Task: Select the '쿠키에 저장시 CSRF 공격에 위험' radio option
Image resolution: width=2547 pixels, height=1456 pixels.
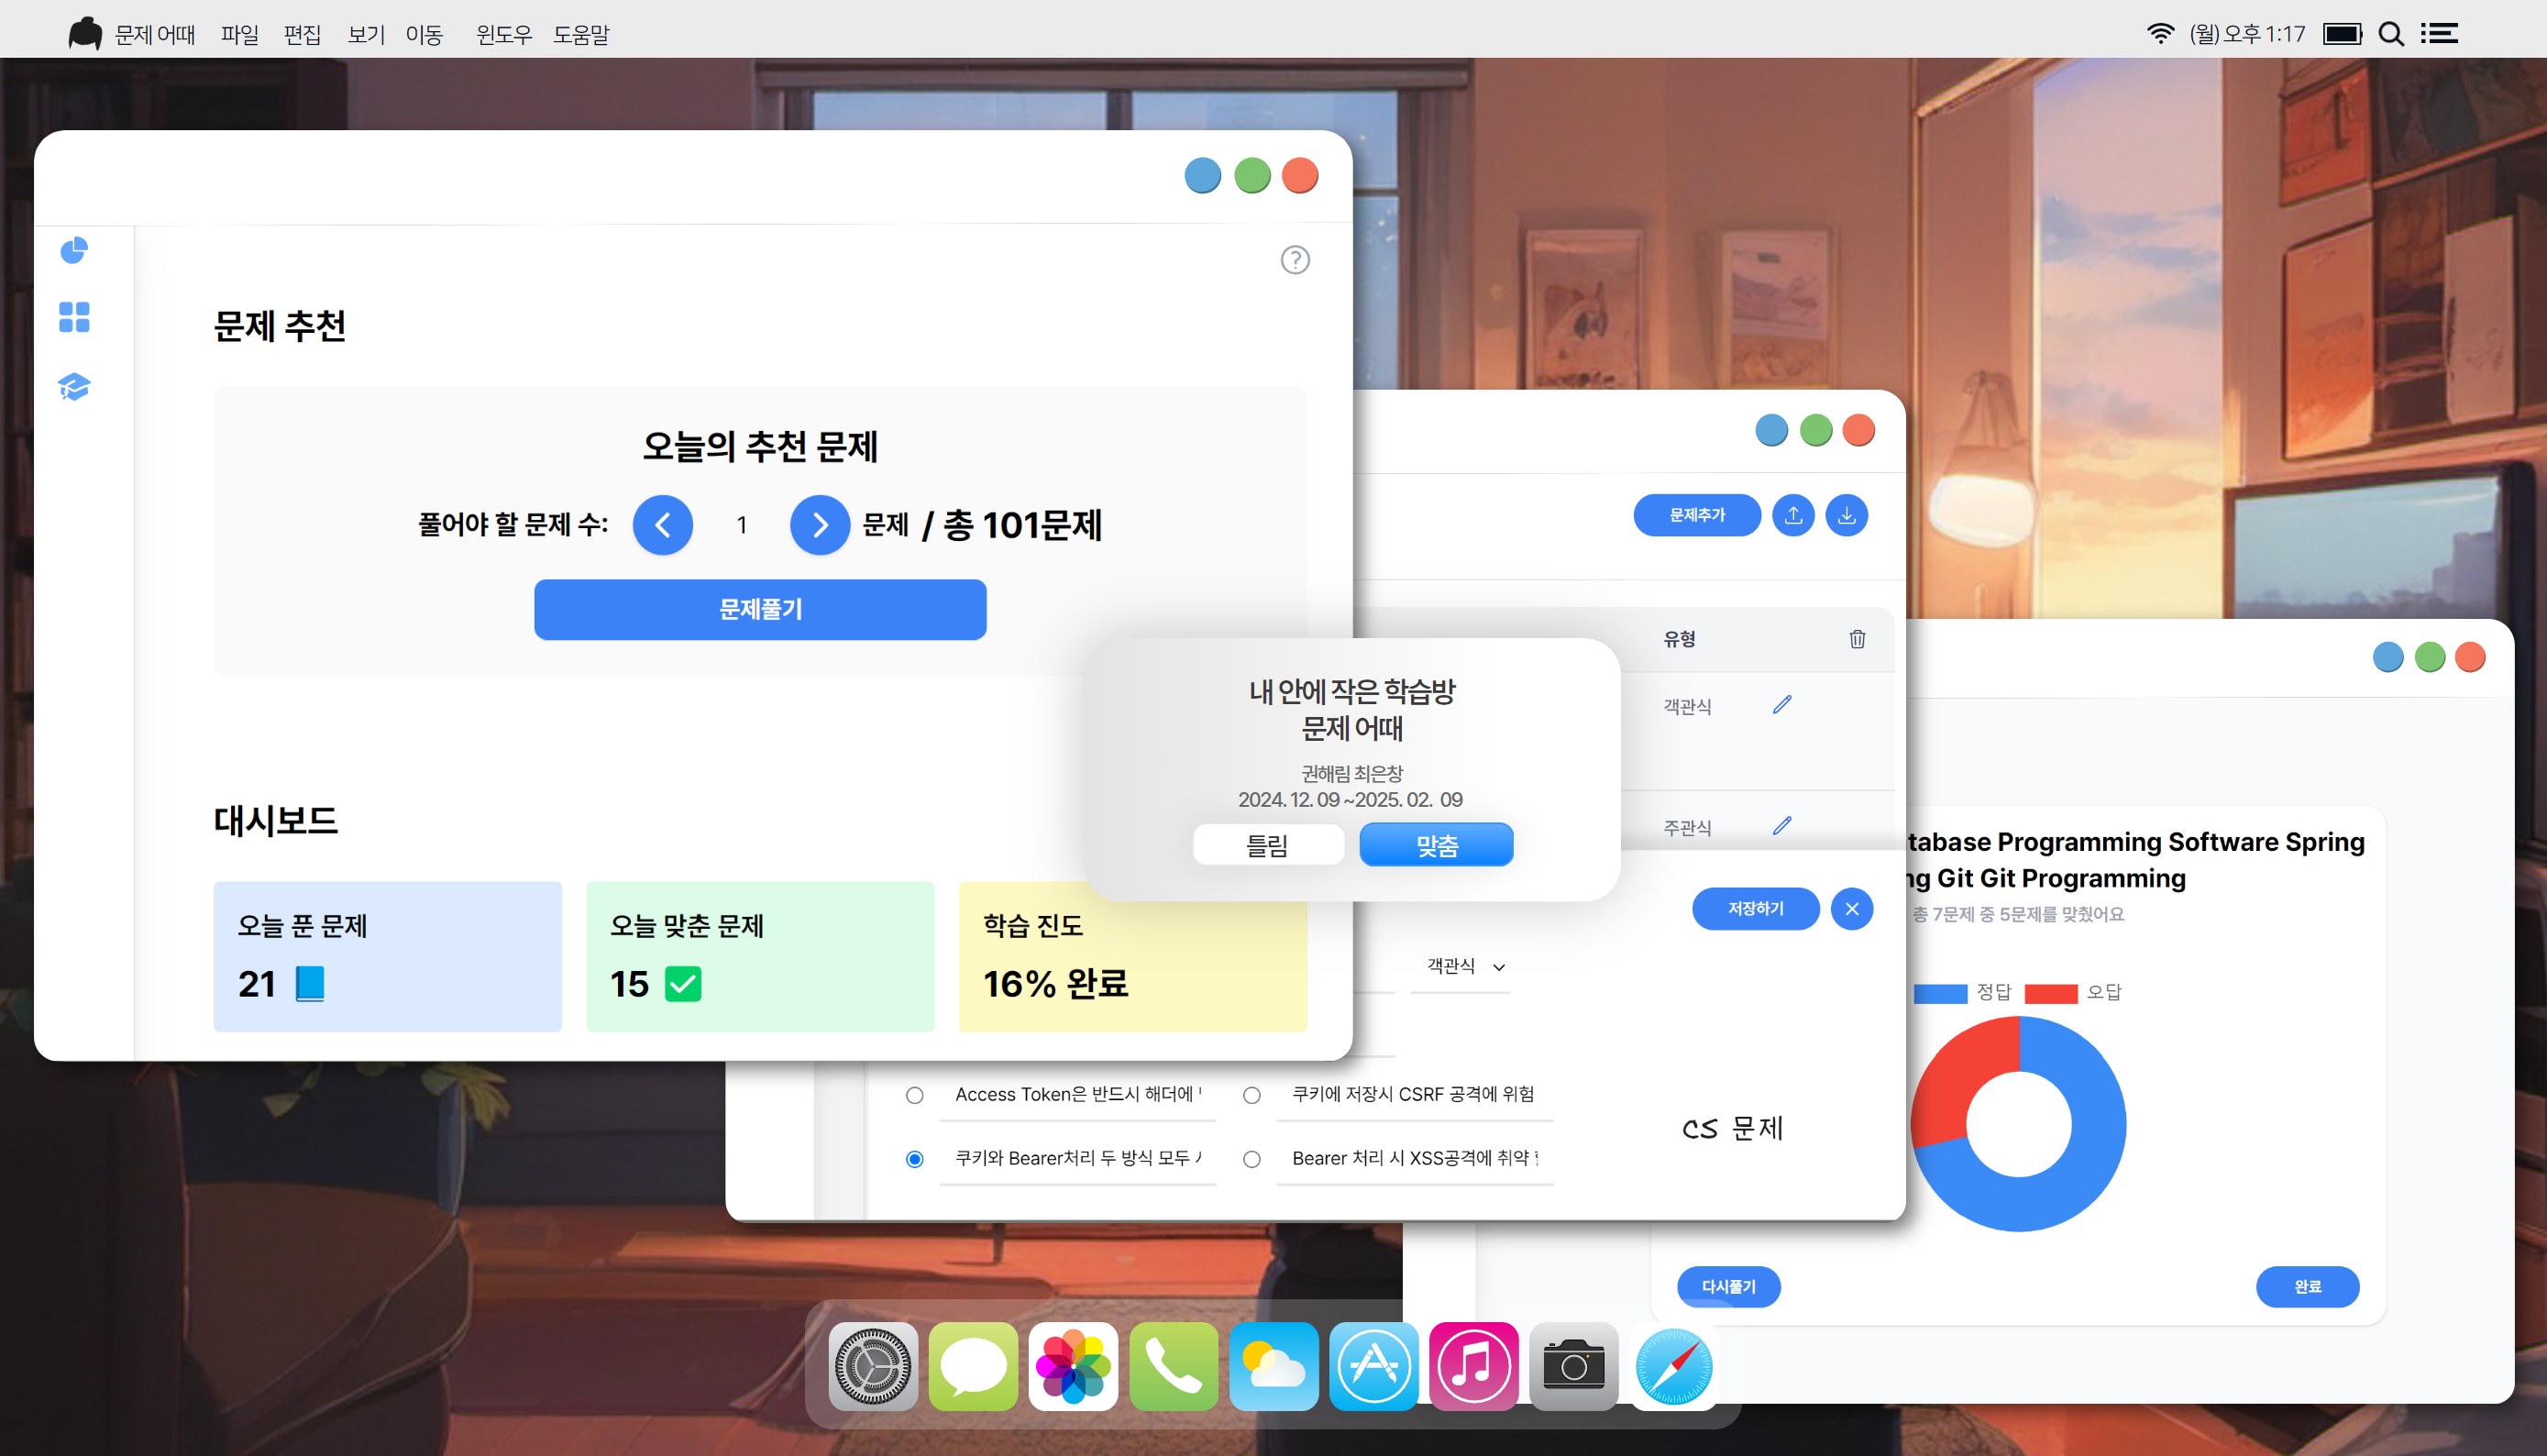Action: pyautogui.click(x=1251, y=1095)
